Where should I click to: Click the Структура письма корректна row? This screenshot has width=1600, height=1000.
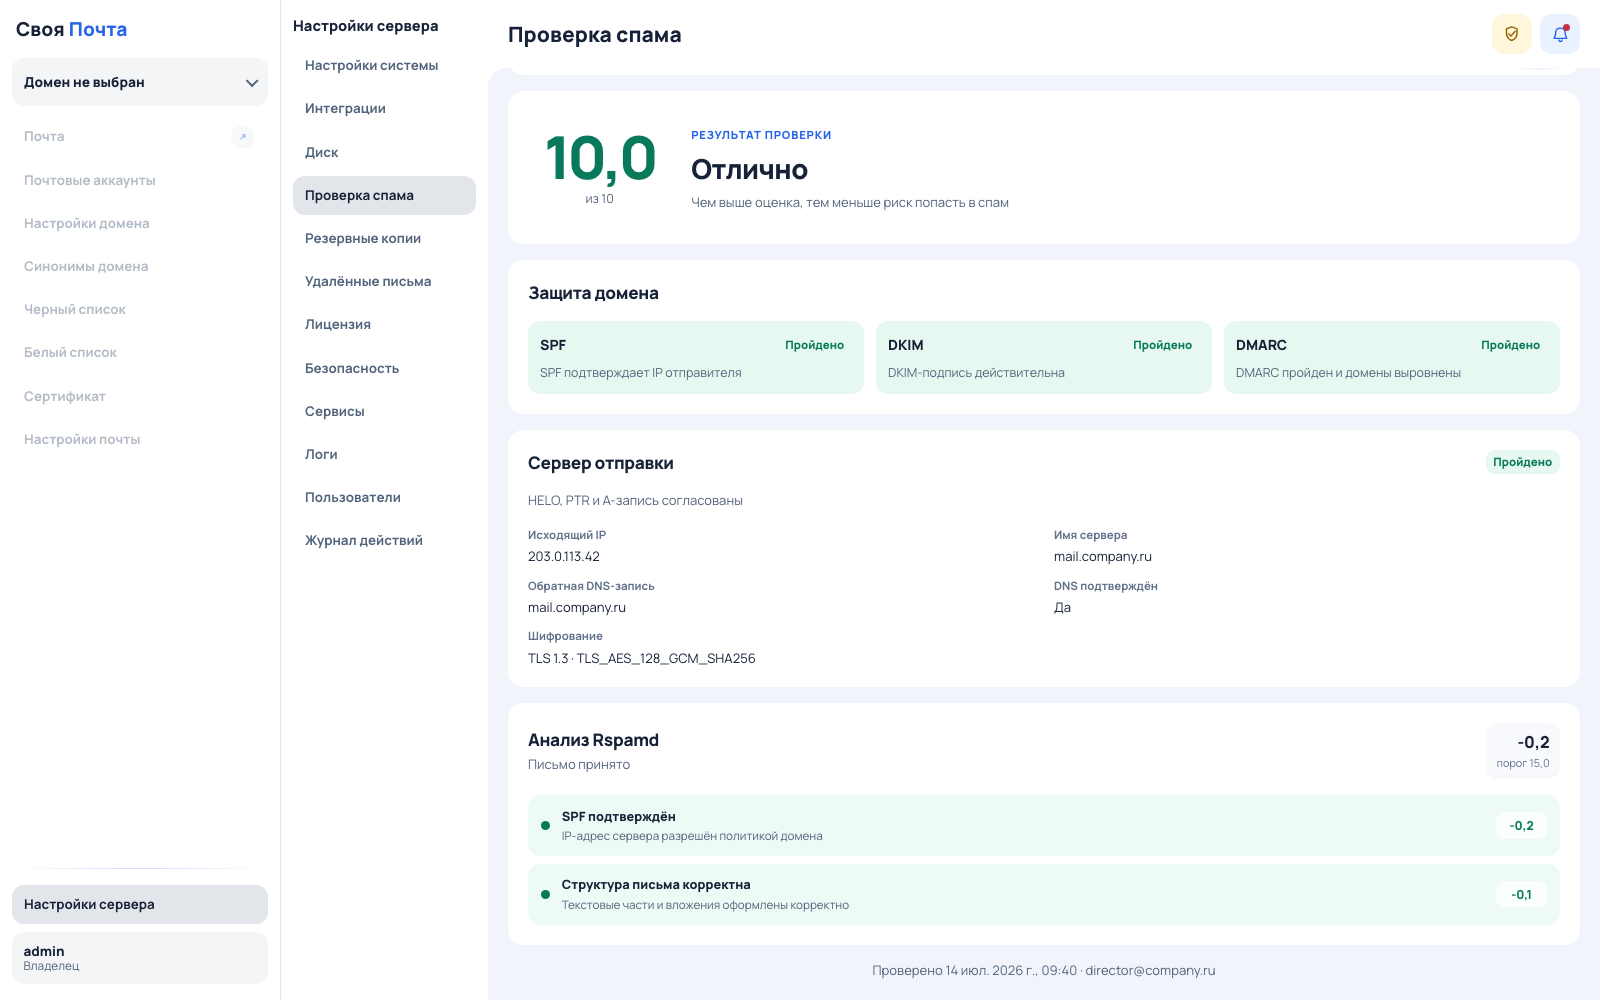point(1044,894)
